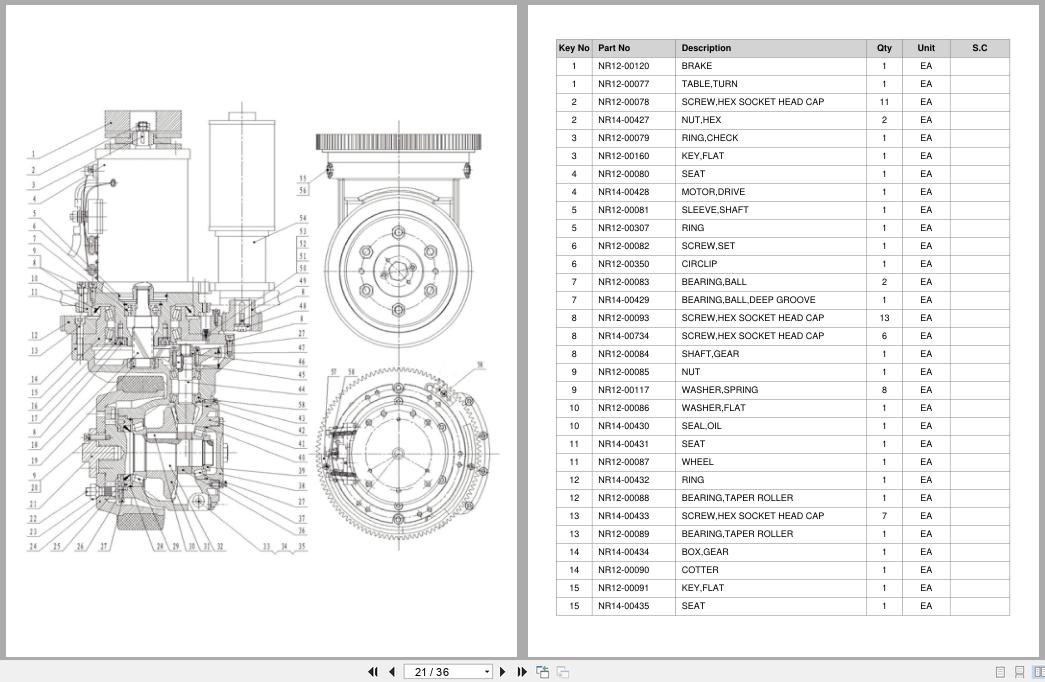Screen dimensions: 1045x682
Task: Jump to the last page
Action: [522, 672]
